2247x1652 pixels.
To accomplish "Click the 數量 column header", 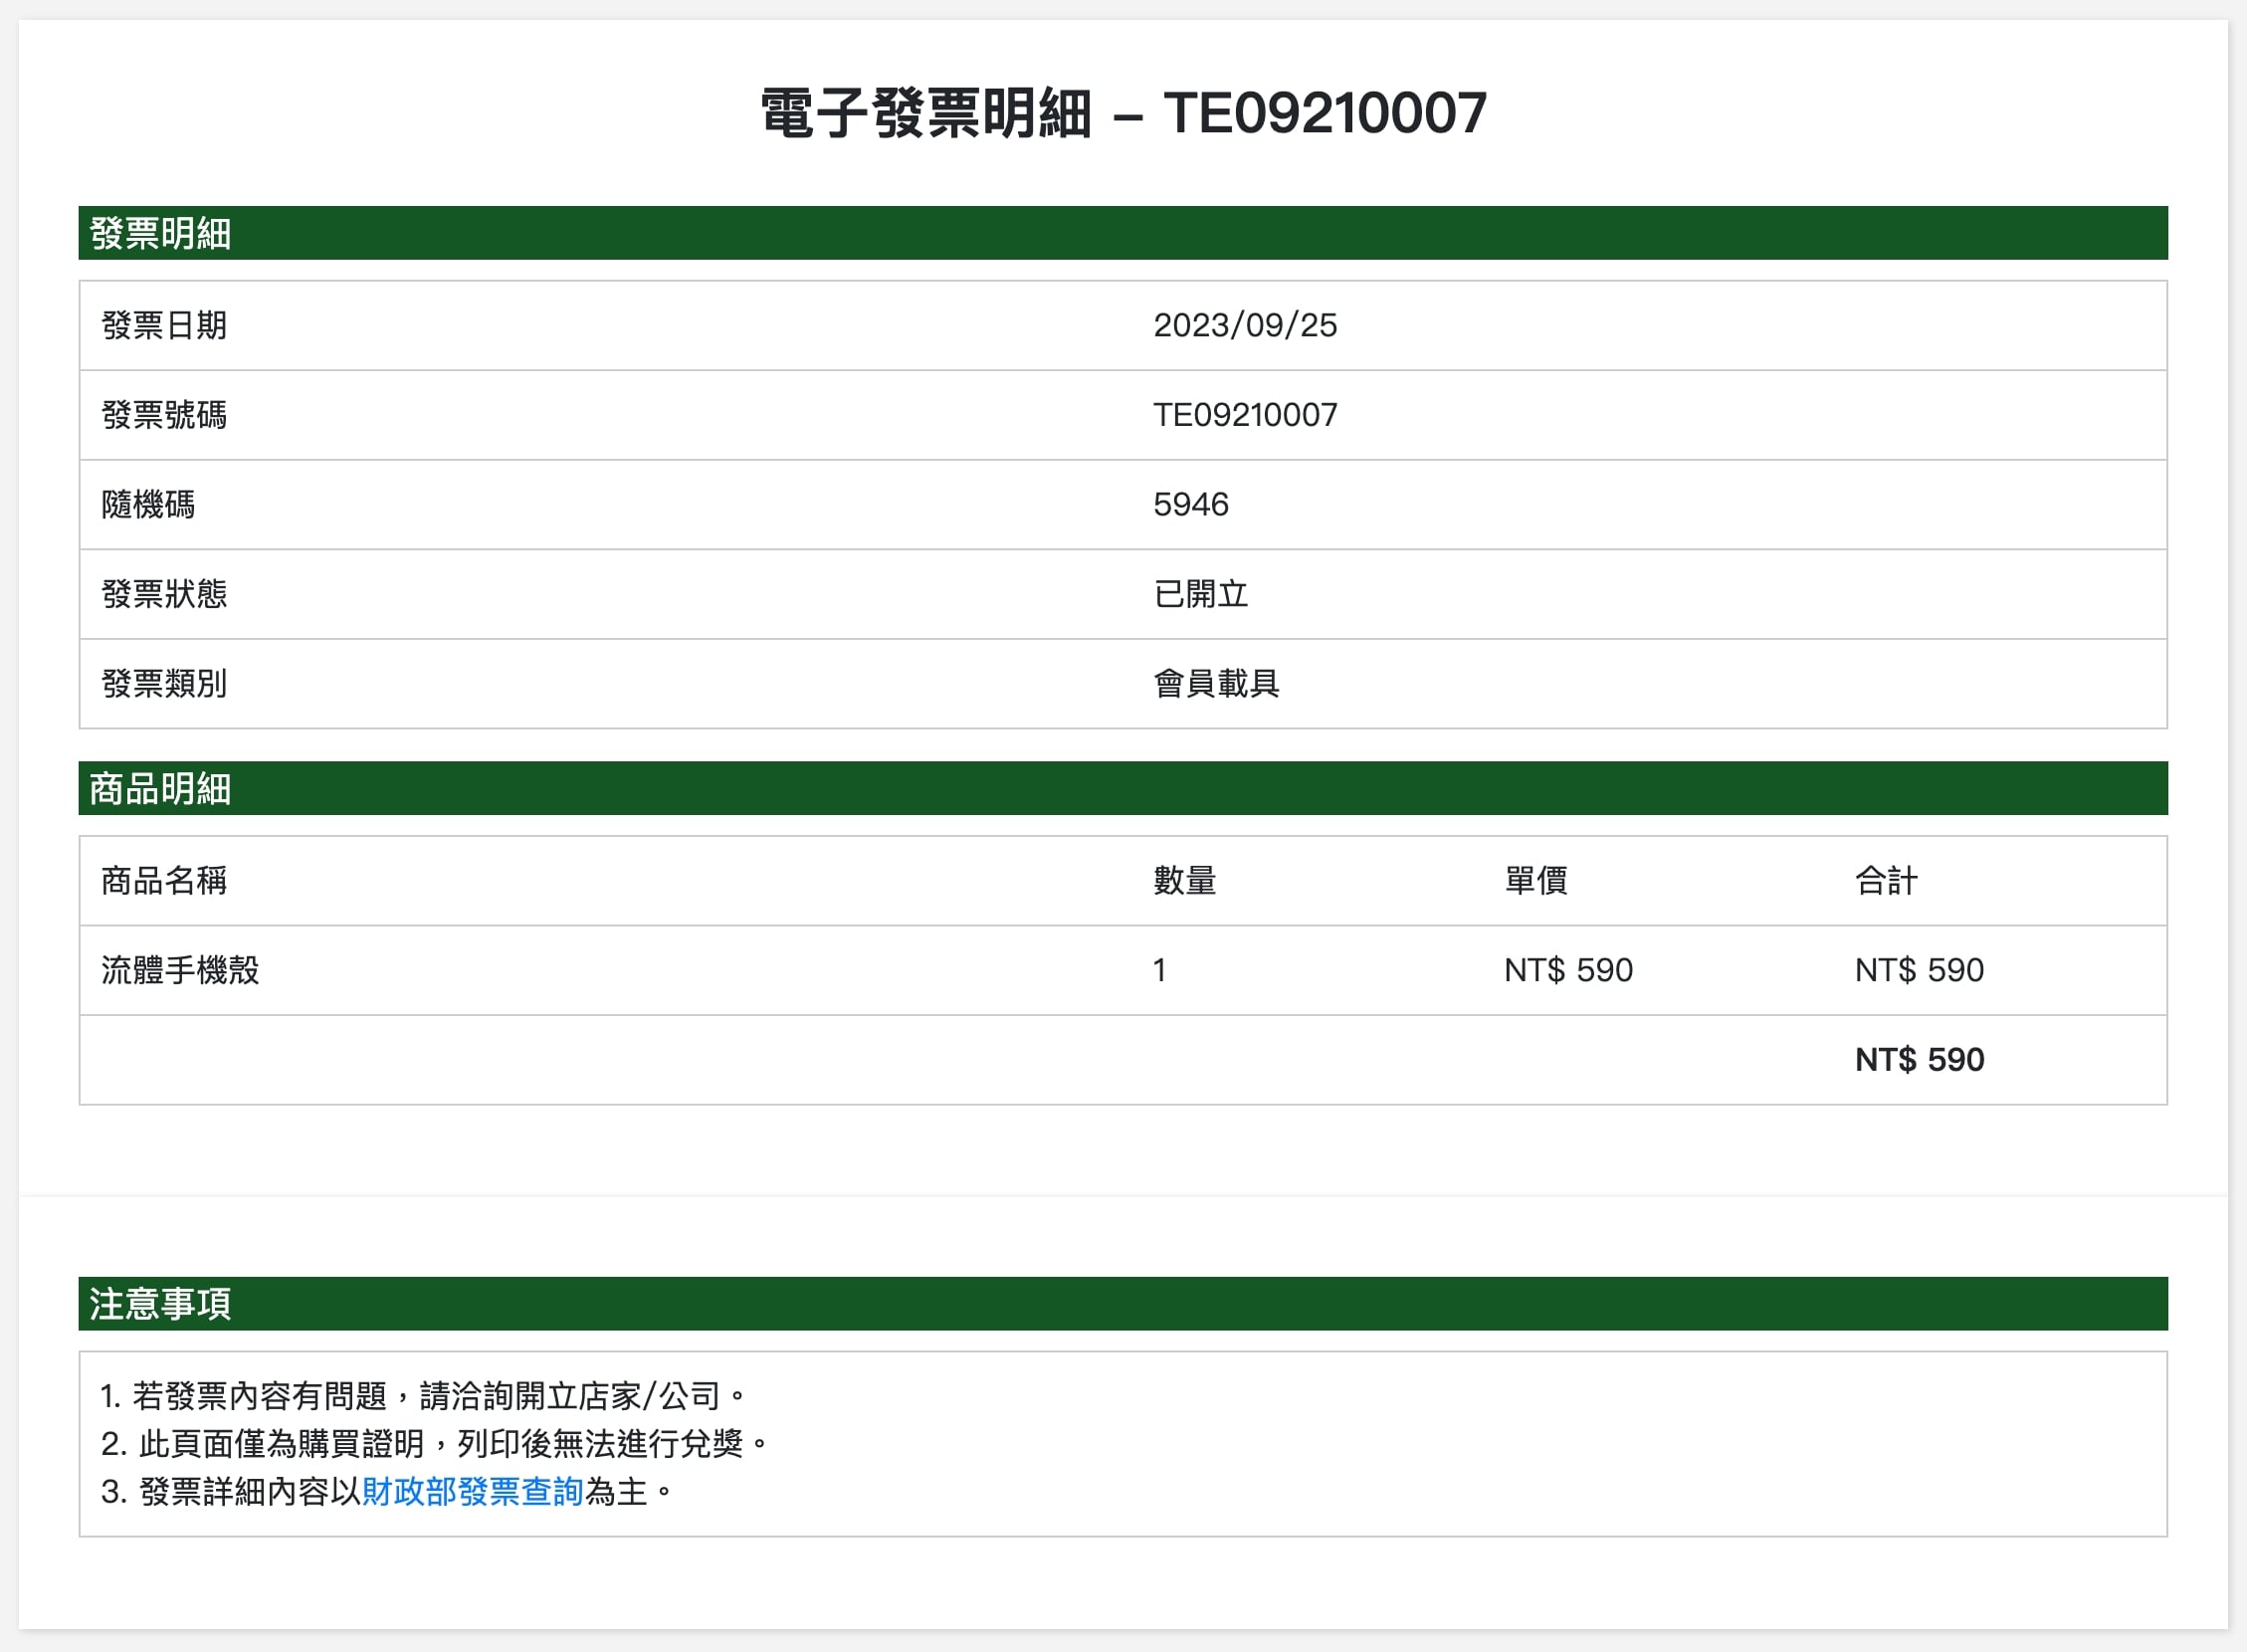I will click(1184, 880).
